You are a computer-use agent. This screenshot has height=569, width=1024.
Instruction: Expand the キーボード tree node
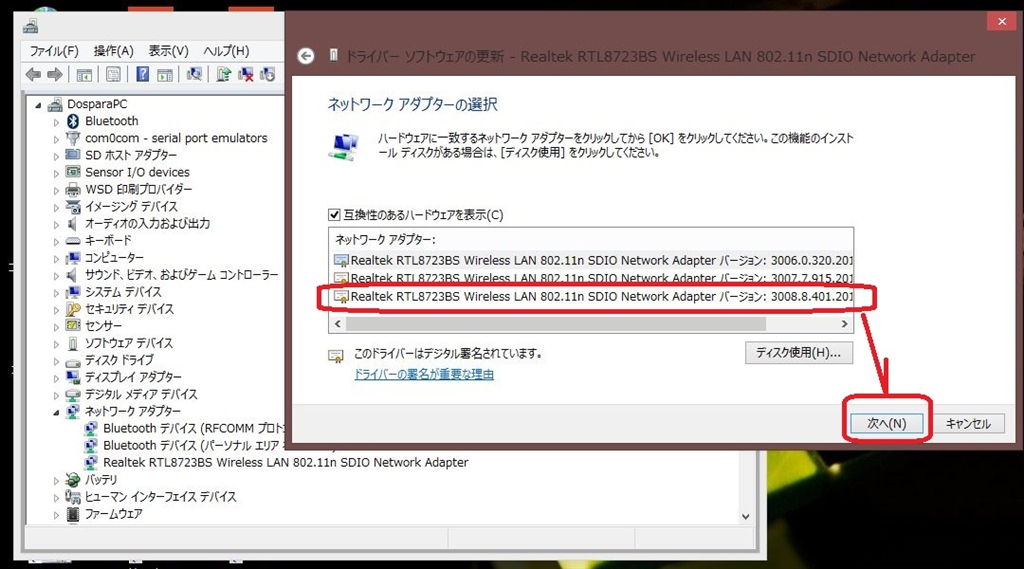tap(56, 241)
